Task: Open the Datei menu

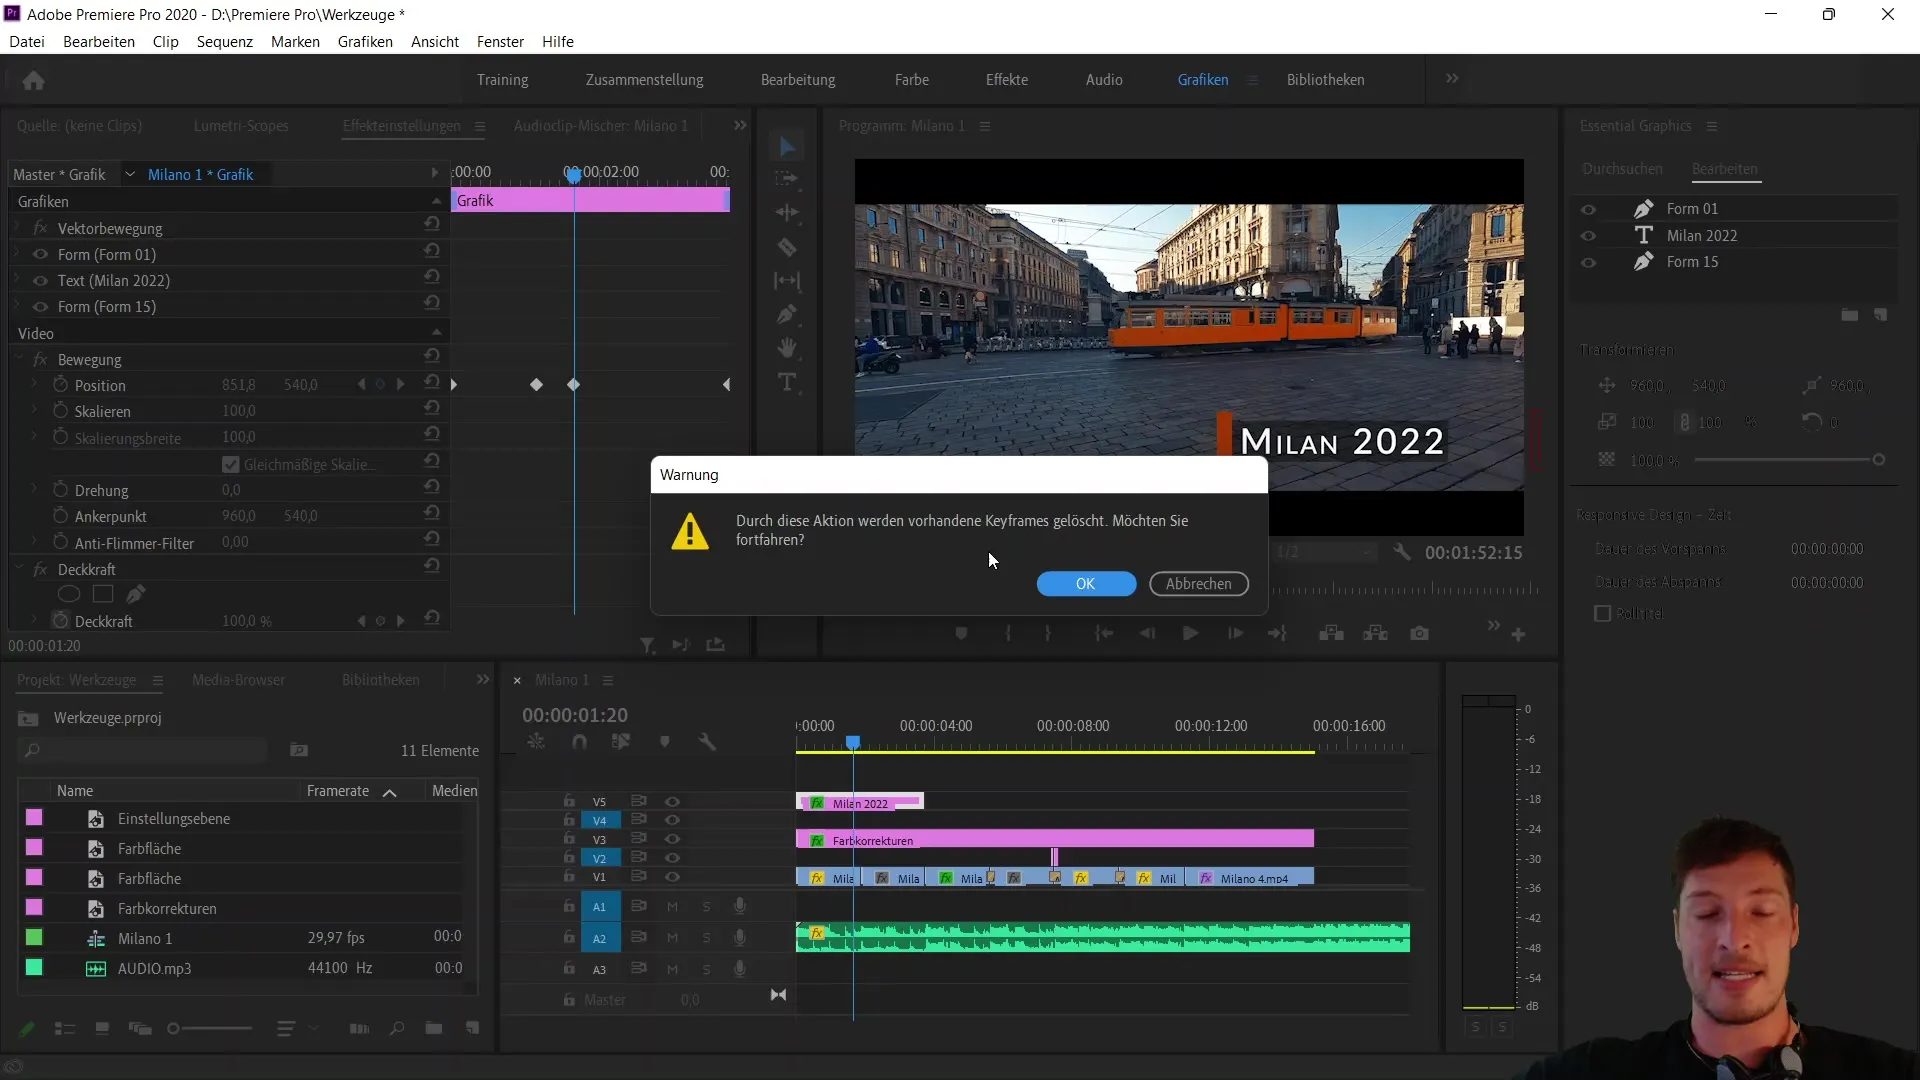Action: point(27,42)
